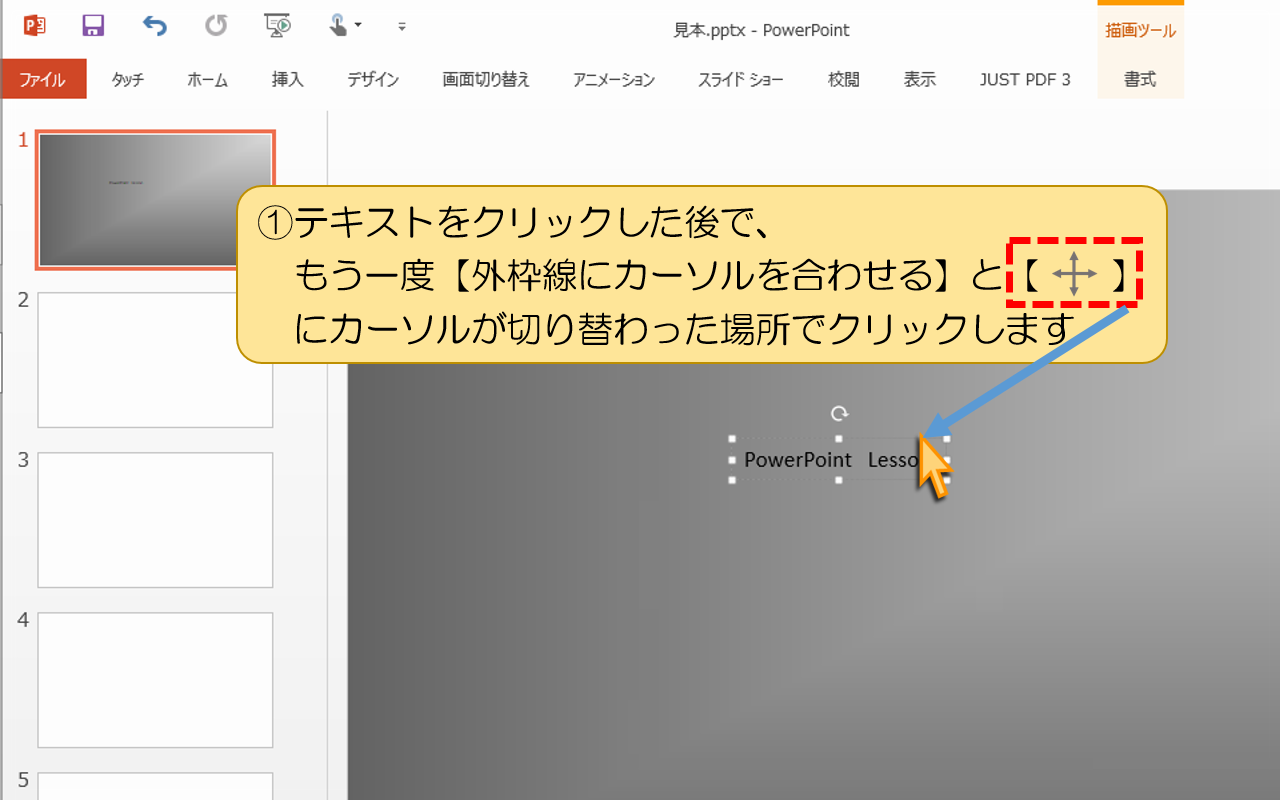Toggle touch/mouse mode icon
The height and width of the screenshot is (800, 1280).
click(x=345, y=26)
